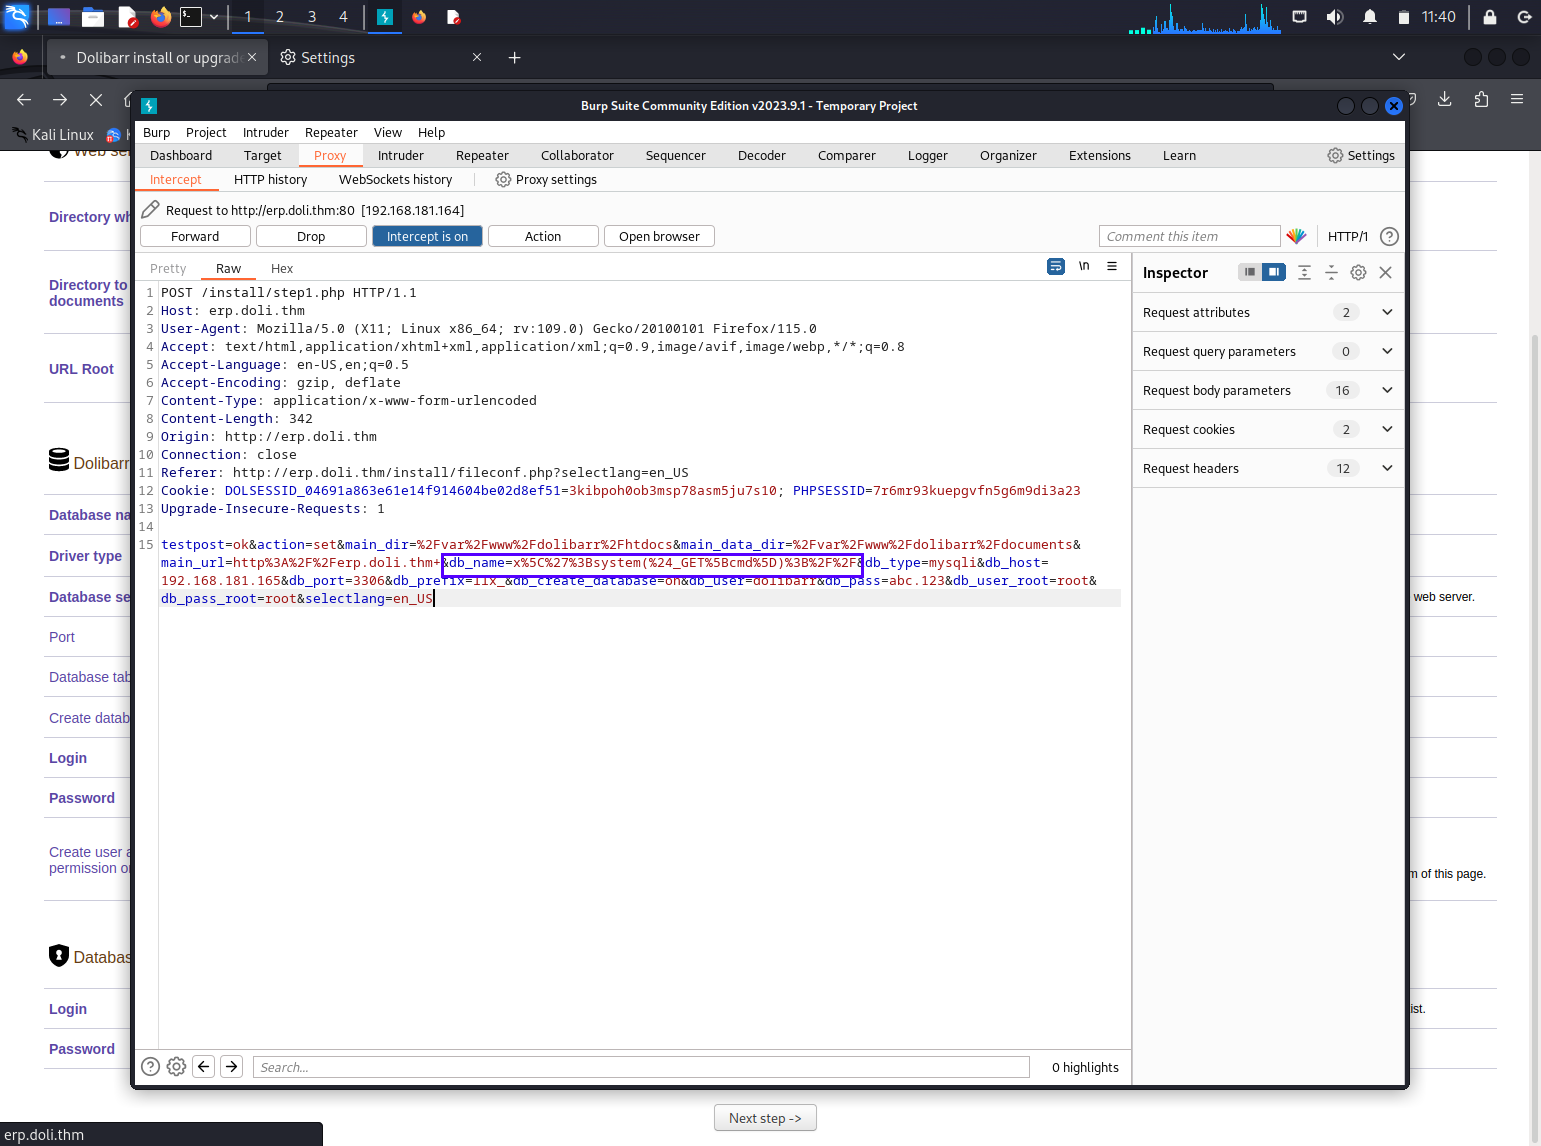Open the View menu
This screenshot has width=1541, height=1146.
[x=388, y=132]
